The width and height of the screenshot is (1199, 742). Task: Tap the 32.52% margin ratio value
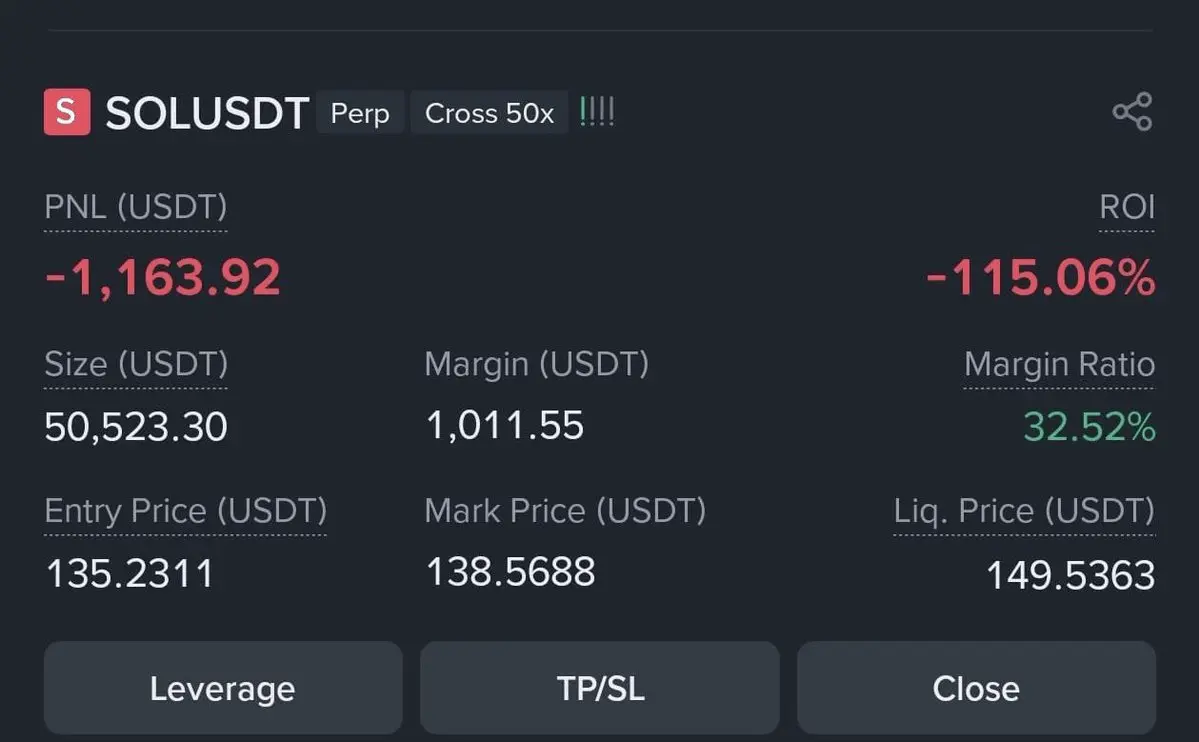coord(1090,427)
